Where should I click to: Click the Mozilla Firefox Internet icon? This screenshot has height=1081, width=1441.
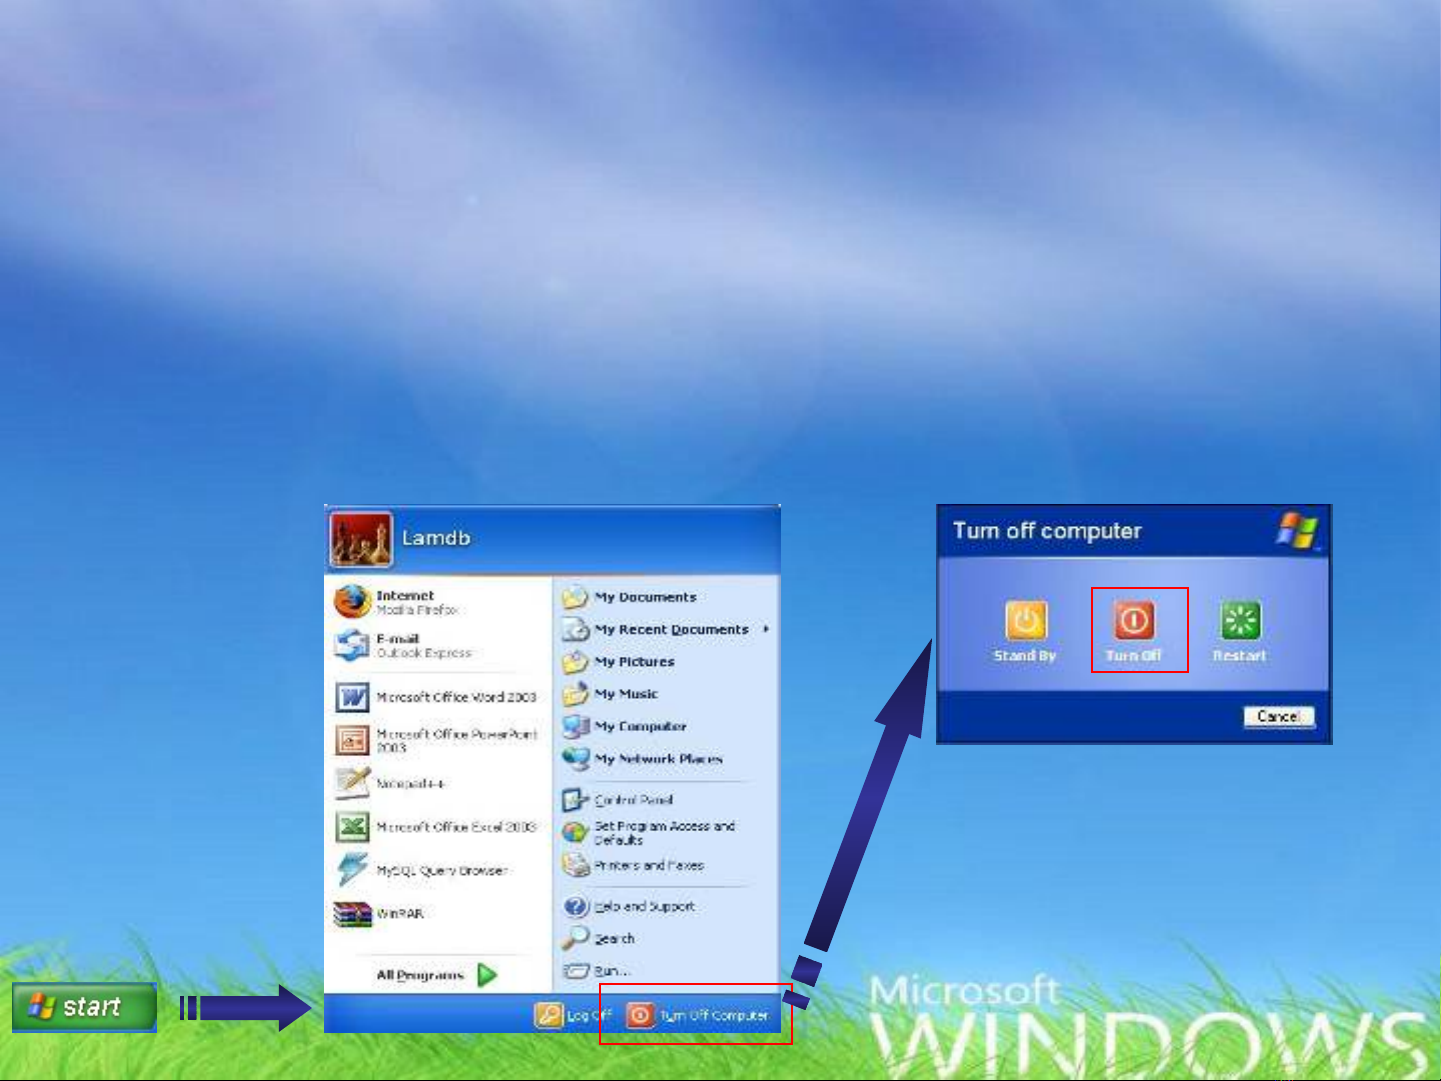point(352,602)
